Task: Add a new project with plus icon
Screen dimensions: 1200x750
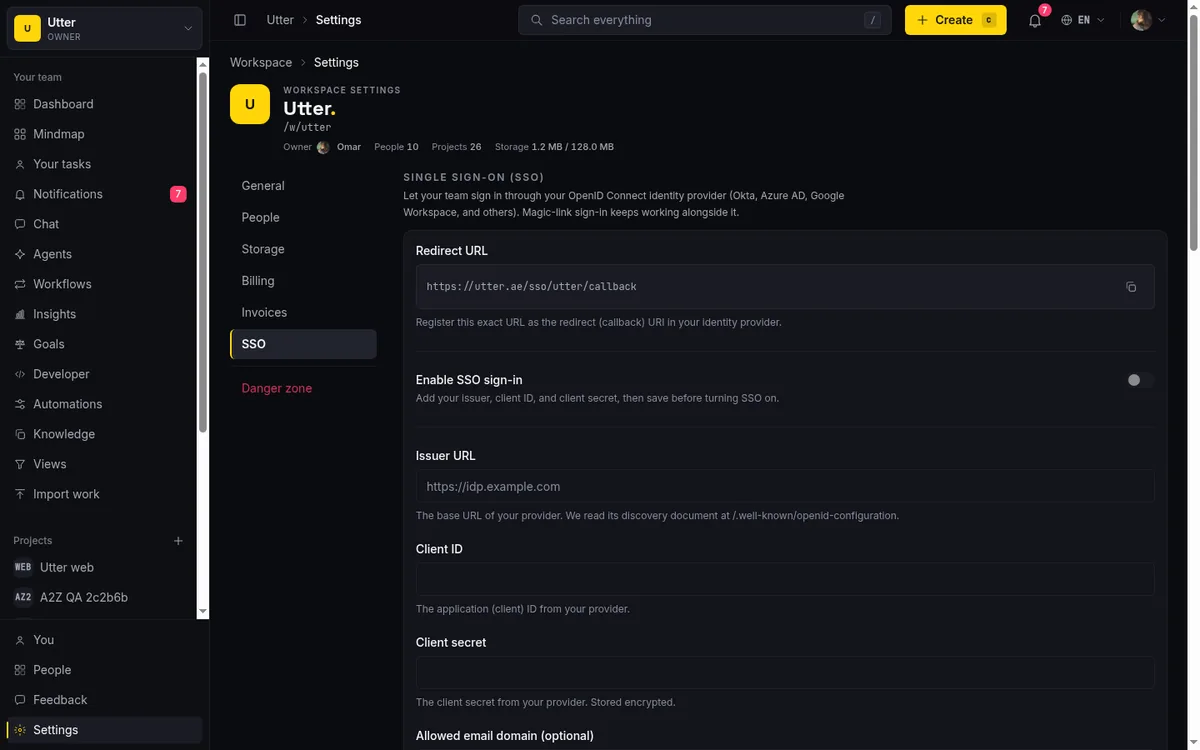Action: 178,541
